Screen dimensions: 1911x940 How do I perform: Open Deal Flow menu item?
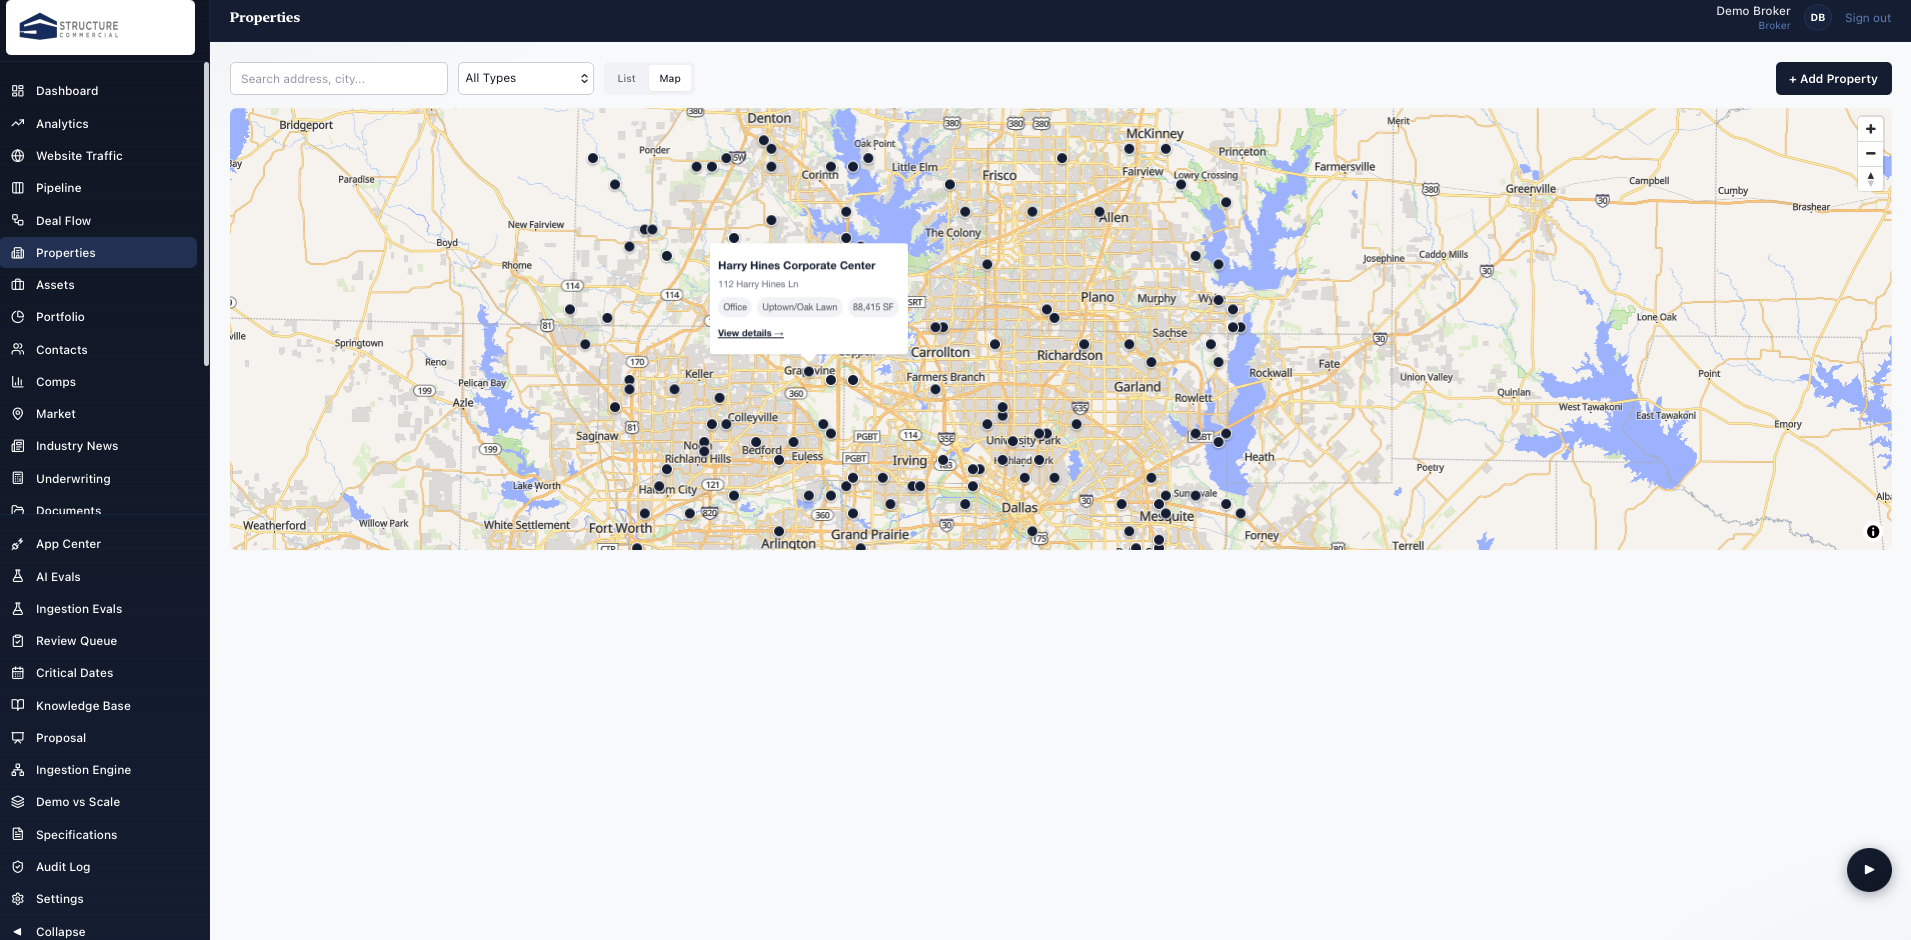click(x=98, y=220)
